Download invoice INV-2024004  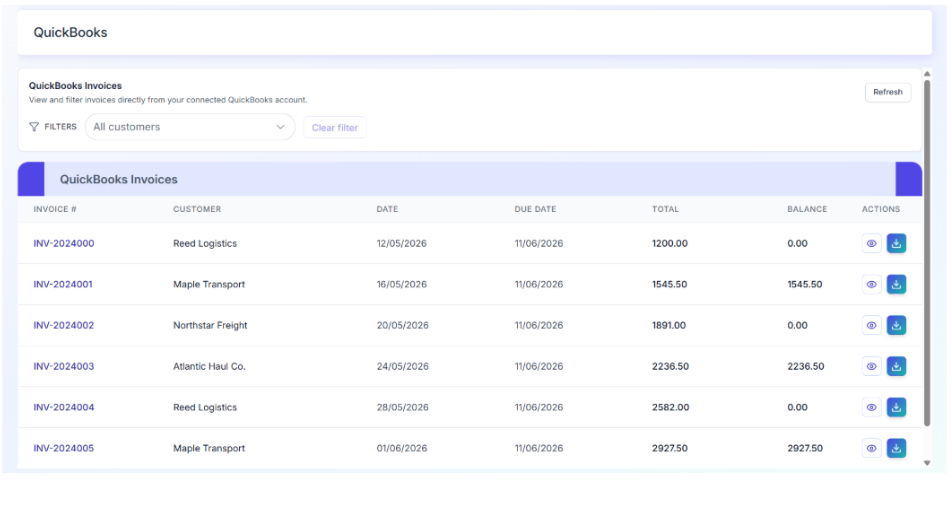[896, 407]
